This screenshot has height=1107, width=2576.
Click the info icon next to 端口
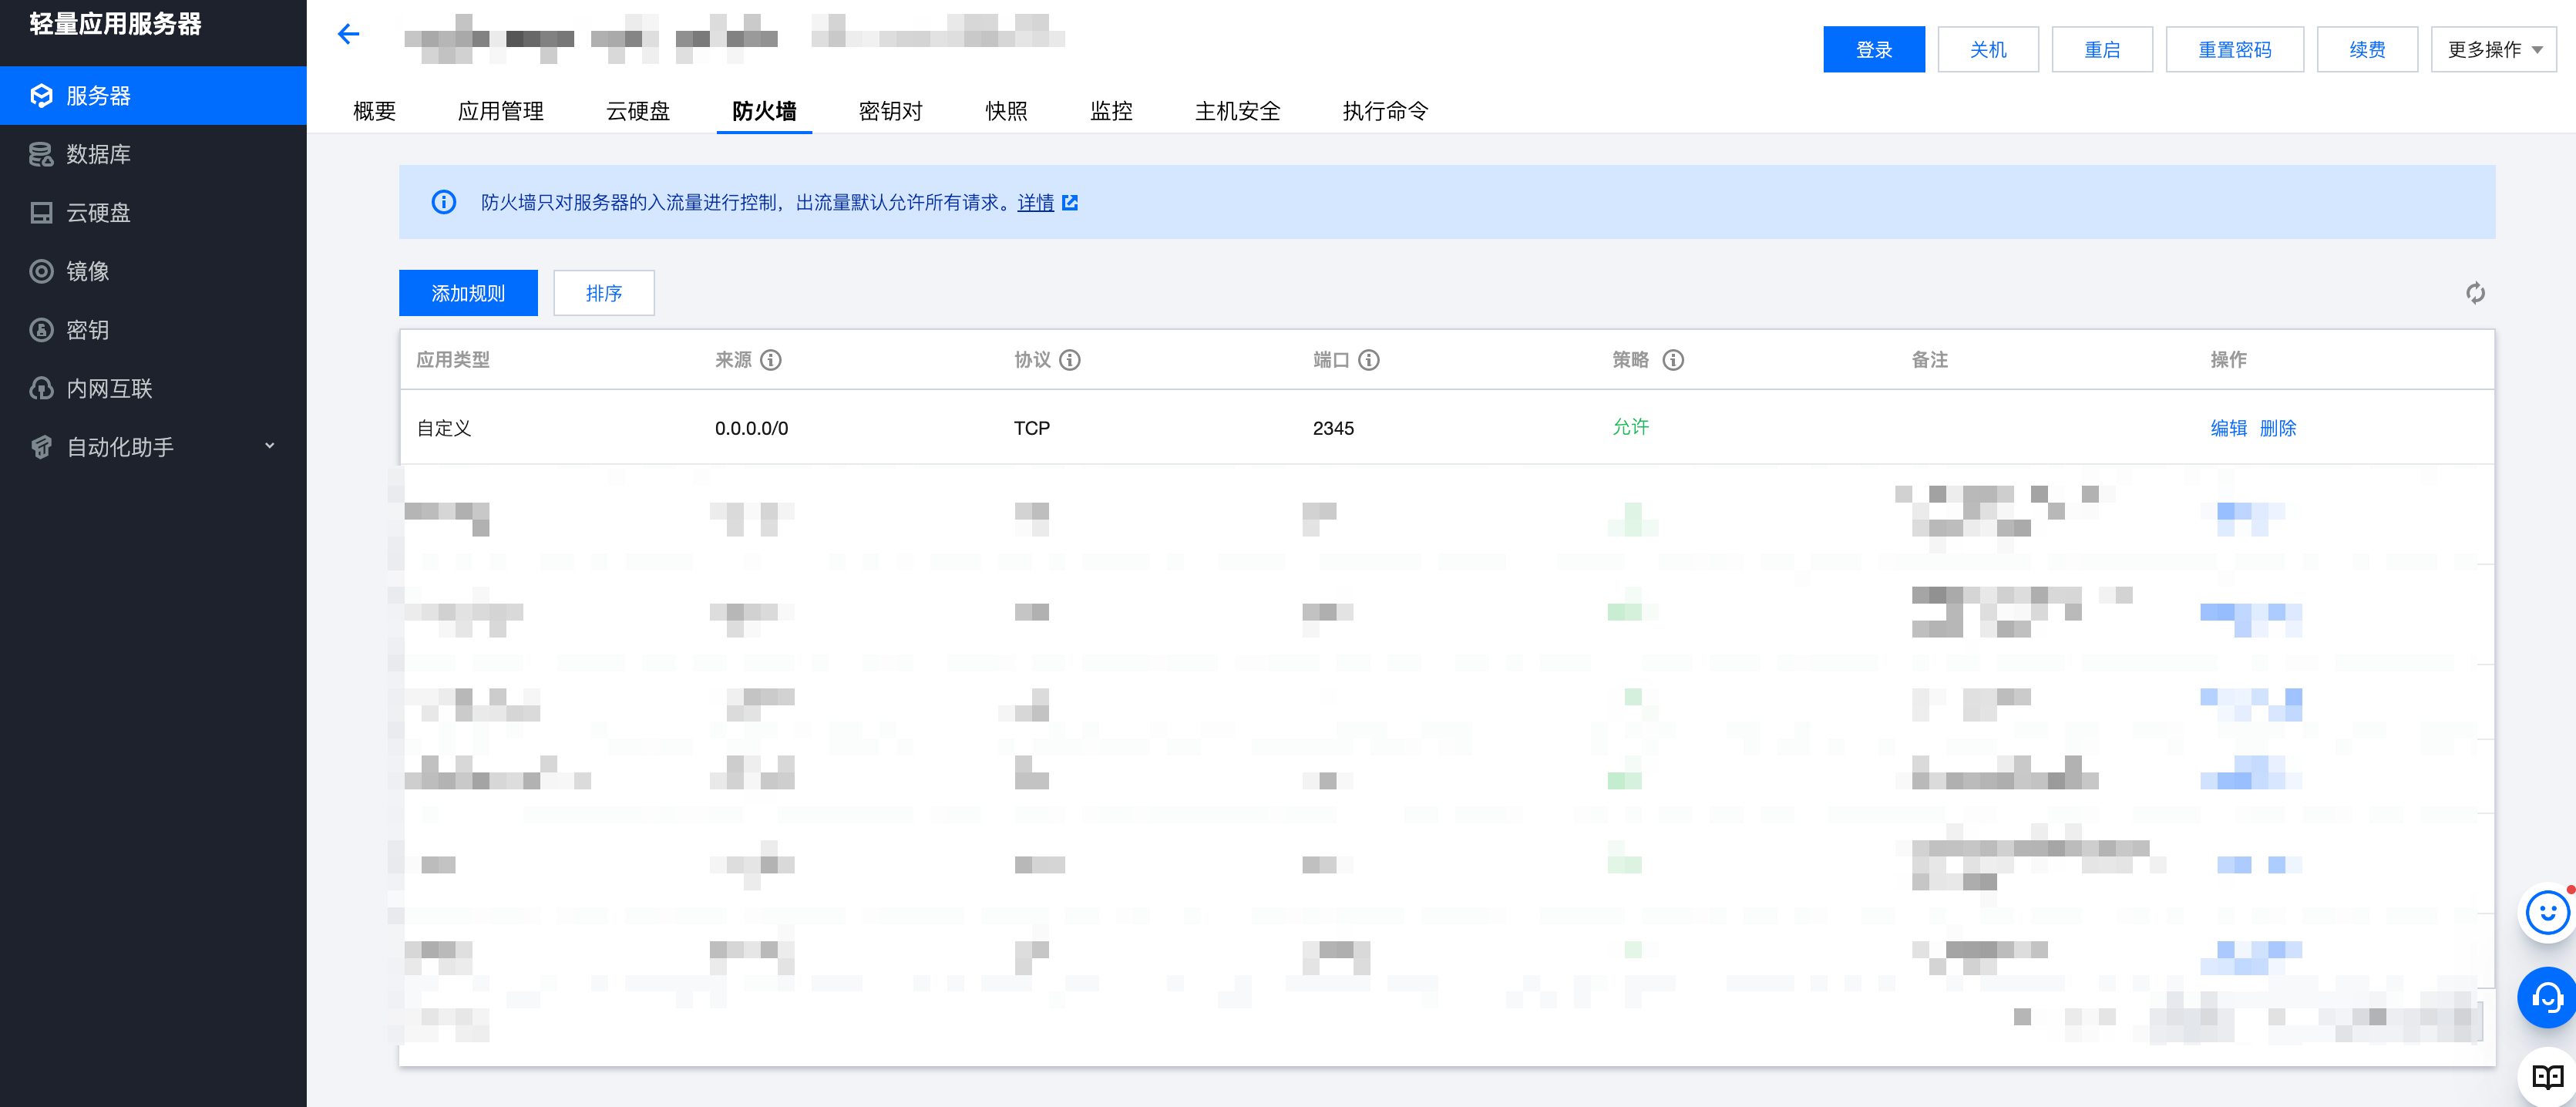point(1369,360)
